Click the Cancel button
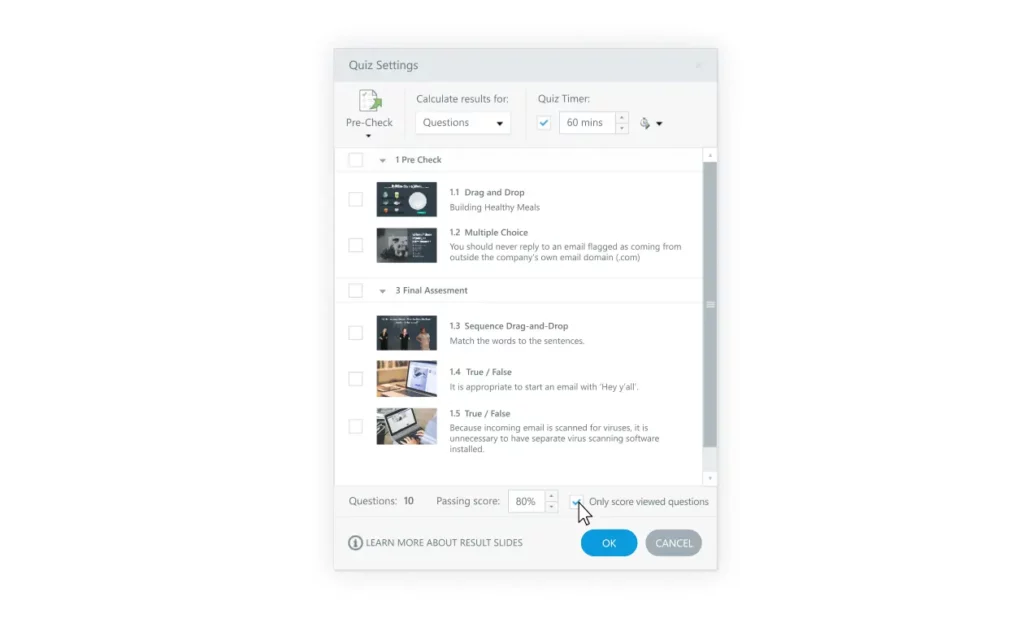The image size is (1024, 623). (x=673, y=543)
